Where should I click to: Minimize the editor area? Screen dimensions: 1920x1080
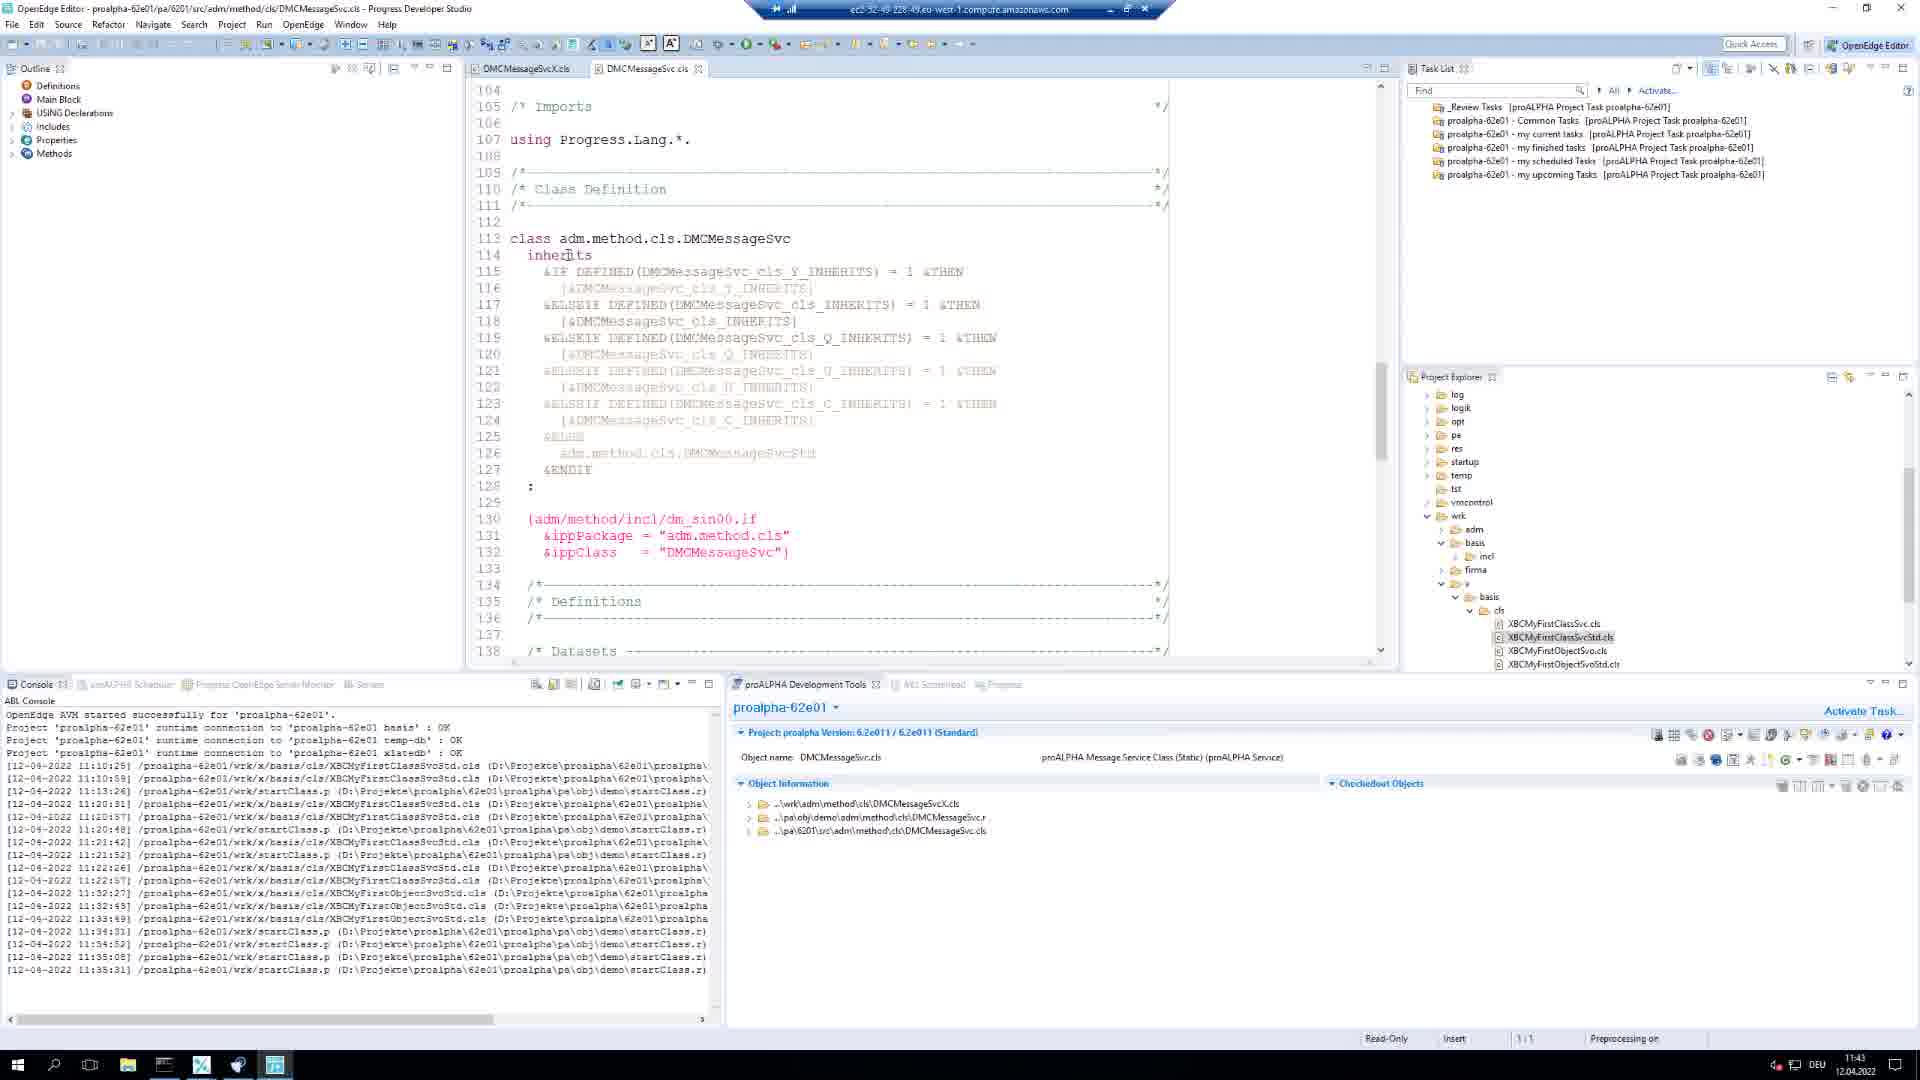click(x=1367, y=68)
